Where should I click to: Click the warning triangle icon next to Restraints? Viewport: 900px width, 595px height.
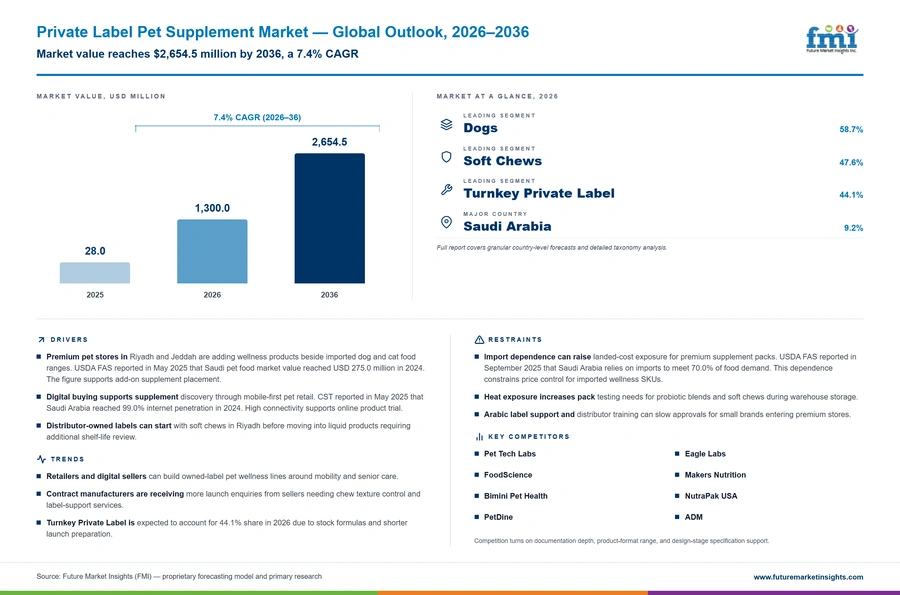[x=479, y=340]
